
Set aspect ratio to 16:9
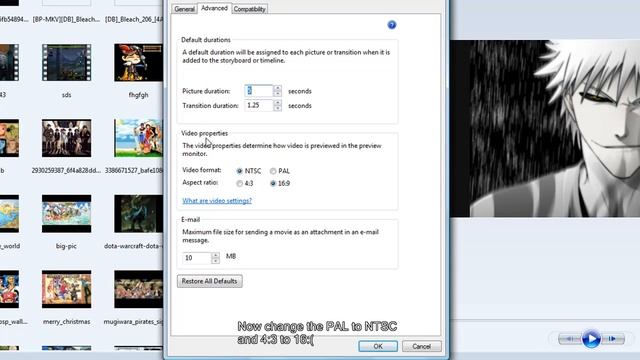(x=273, y=184)
